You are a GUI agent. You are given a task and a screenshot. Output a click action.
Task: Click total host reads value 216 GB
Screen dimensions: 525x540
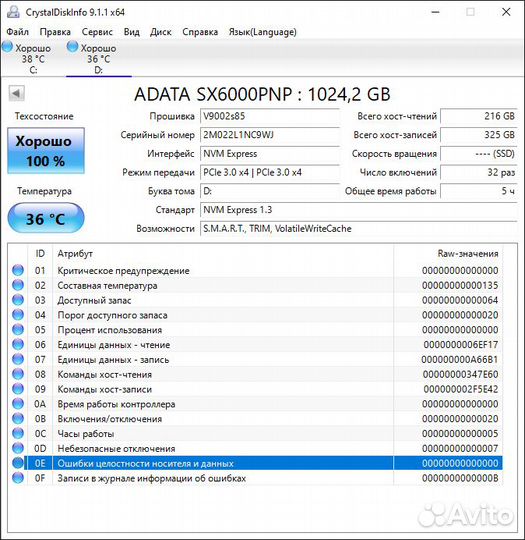pyautogui.click(x=479, y=116)
